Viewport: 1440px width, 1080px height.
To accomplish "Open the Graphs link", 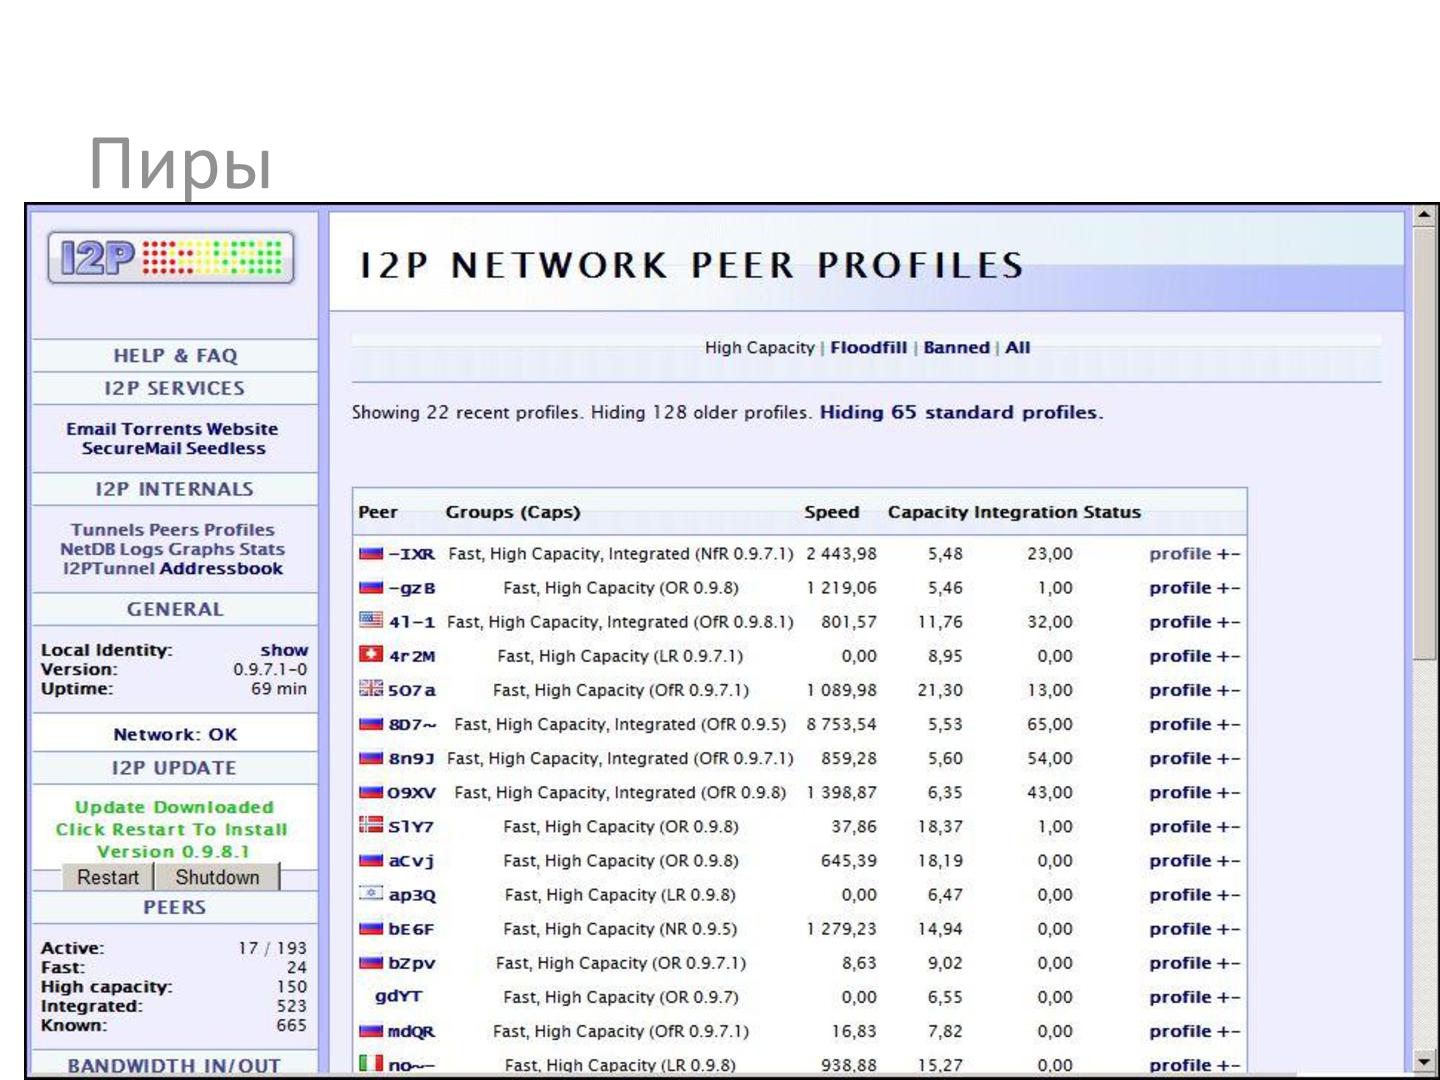I will click(x=200, y=549).
